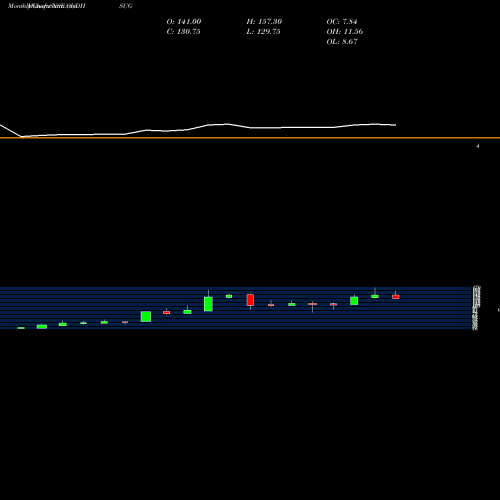Click the large red candle body
This screenshot has width=500, height=500.
click(250, 300)
